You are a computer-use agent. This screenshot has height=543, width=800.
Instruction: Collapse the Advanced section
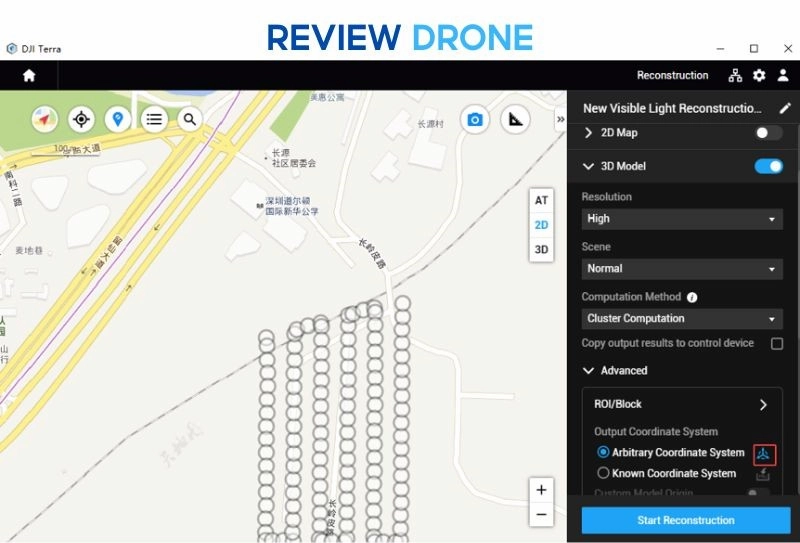point(588,370)
